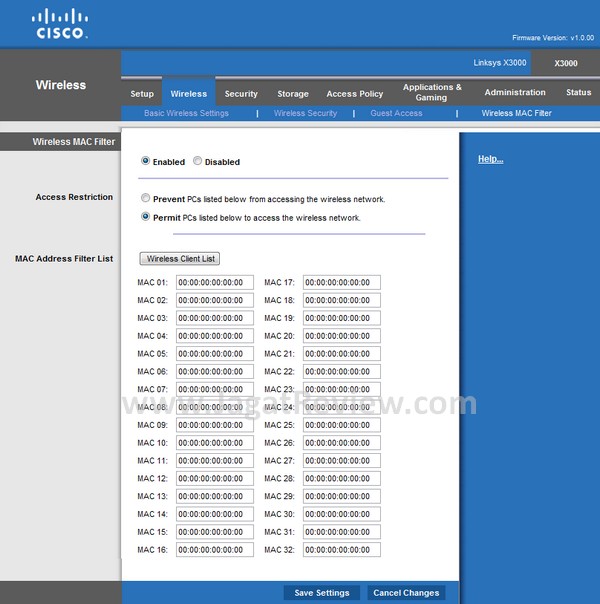
Task: Choose Prevent PCs from accessing wireless network
Action: 146,199
